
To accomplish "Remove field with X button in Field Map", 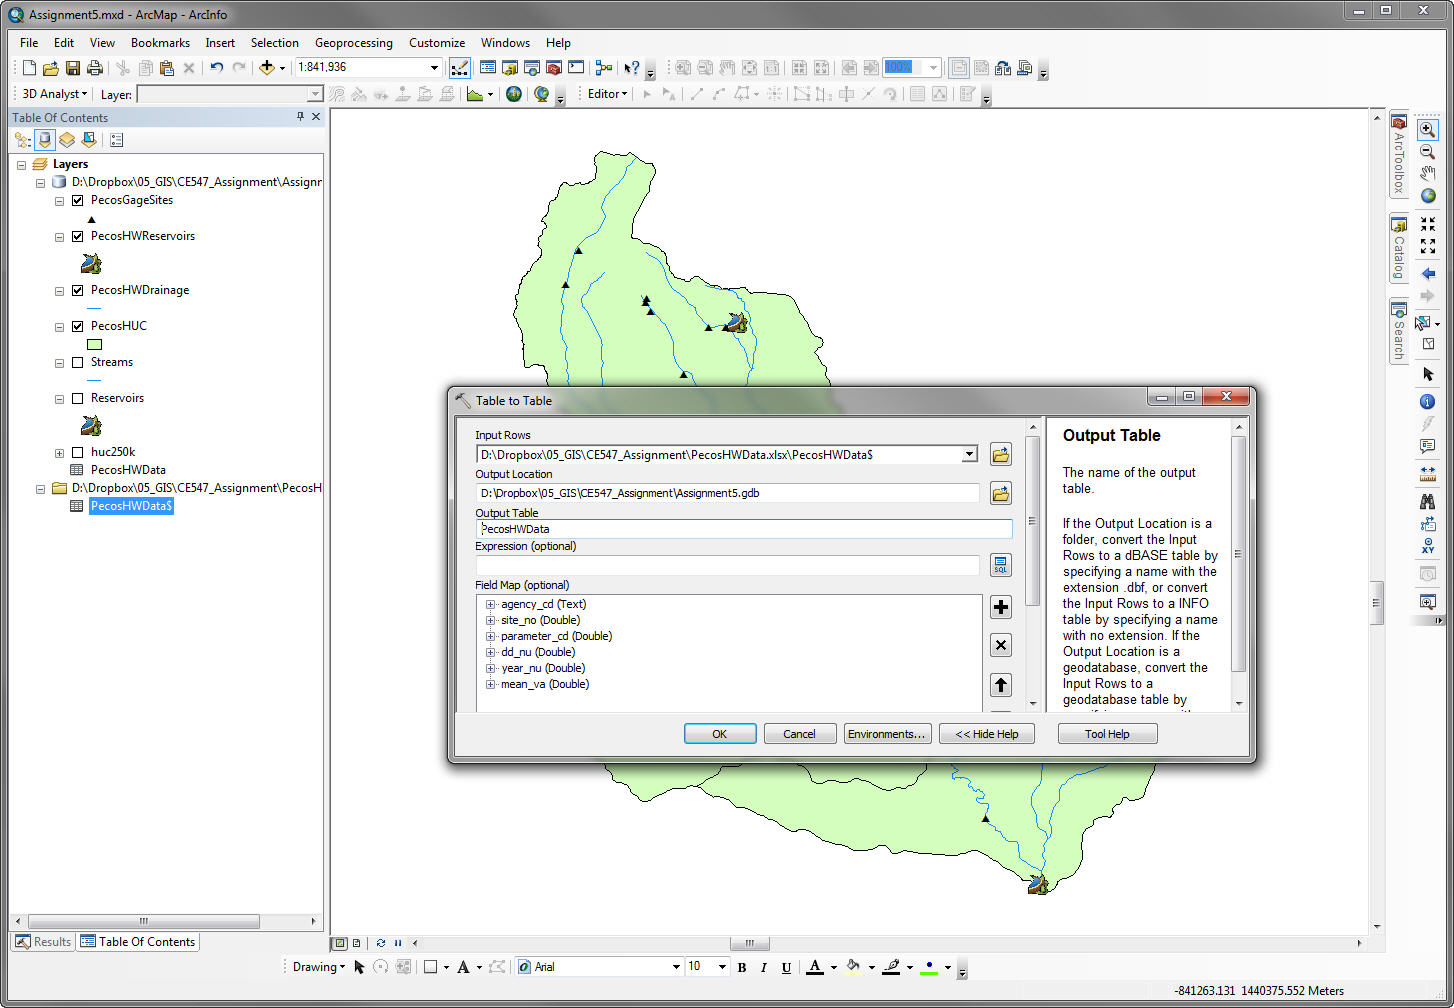I will click(x=1000, y=645).
